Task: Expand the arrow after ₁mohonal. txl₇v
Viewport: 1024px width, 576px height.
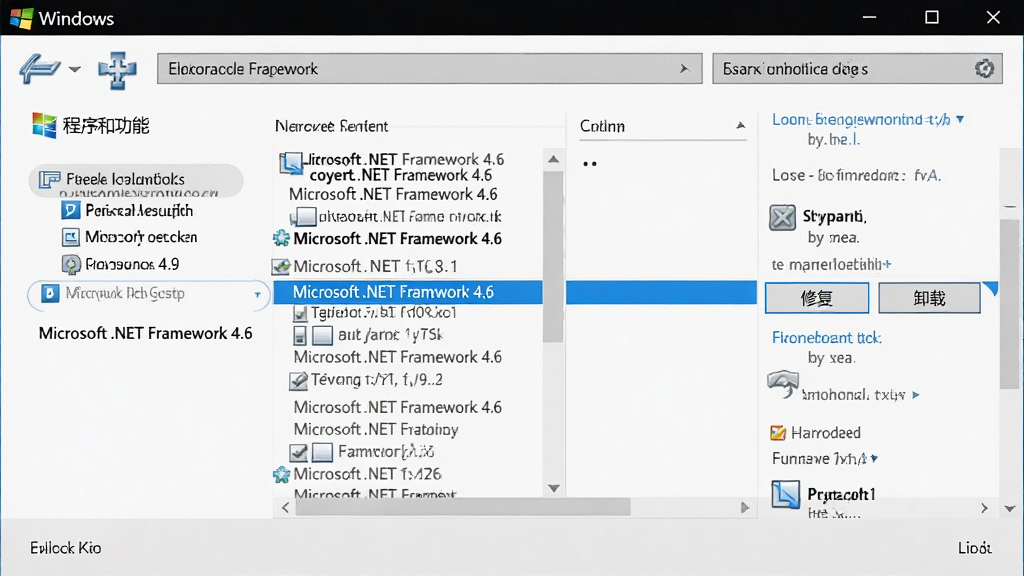Action: click(916, 395)
